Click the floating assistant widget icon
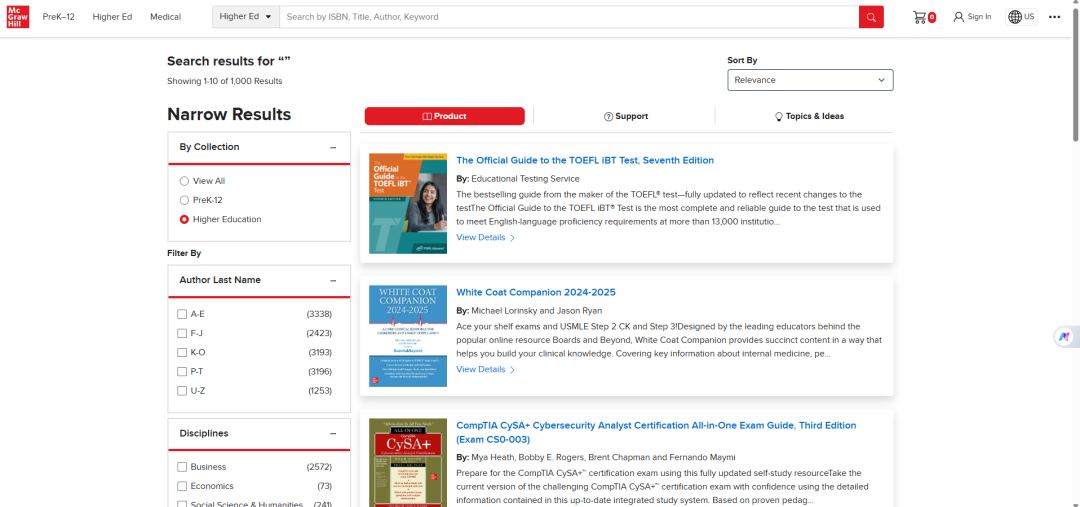This screenshot has height=507, width=1080. 1064,337
